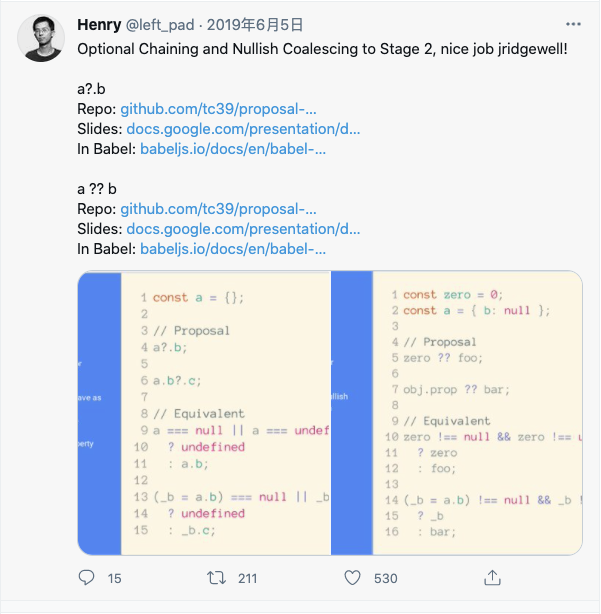Screen dimensions: 601x614
Task: Click the reply comment icon
Action: pyautogui.click(x=87, y=578)
